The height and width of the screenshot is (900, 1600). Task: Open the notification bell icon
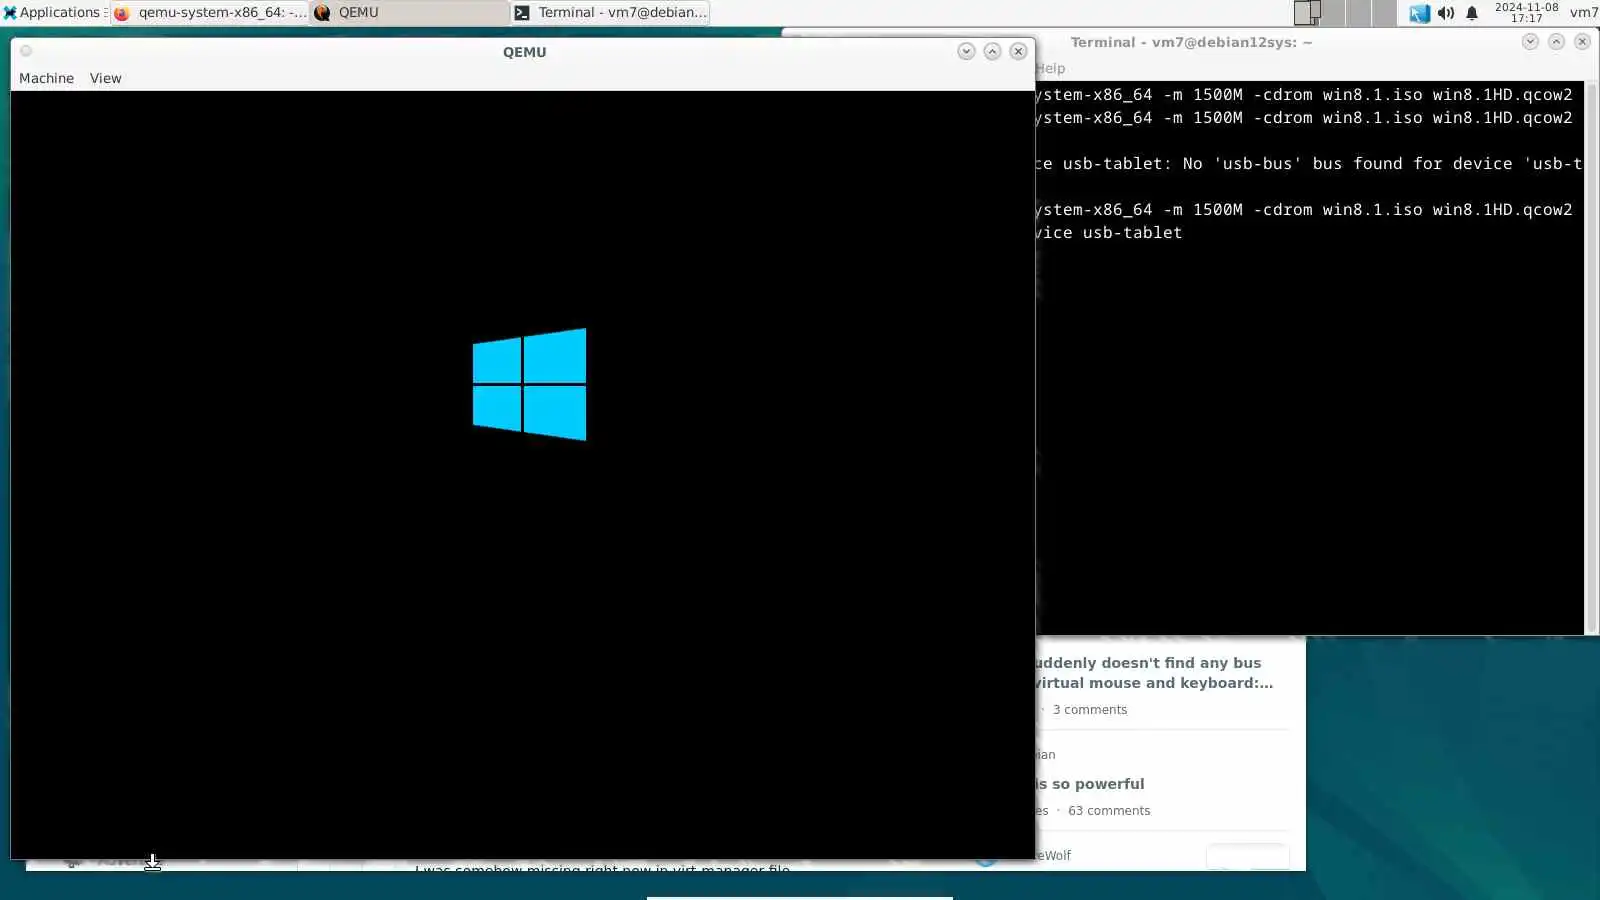(x=1472, y=13)
